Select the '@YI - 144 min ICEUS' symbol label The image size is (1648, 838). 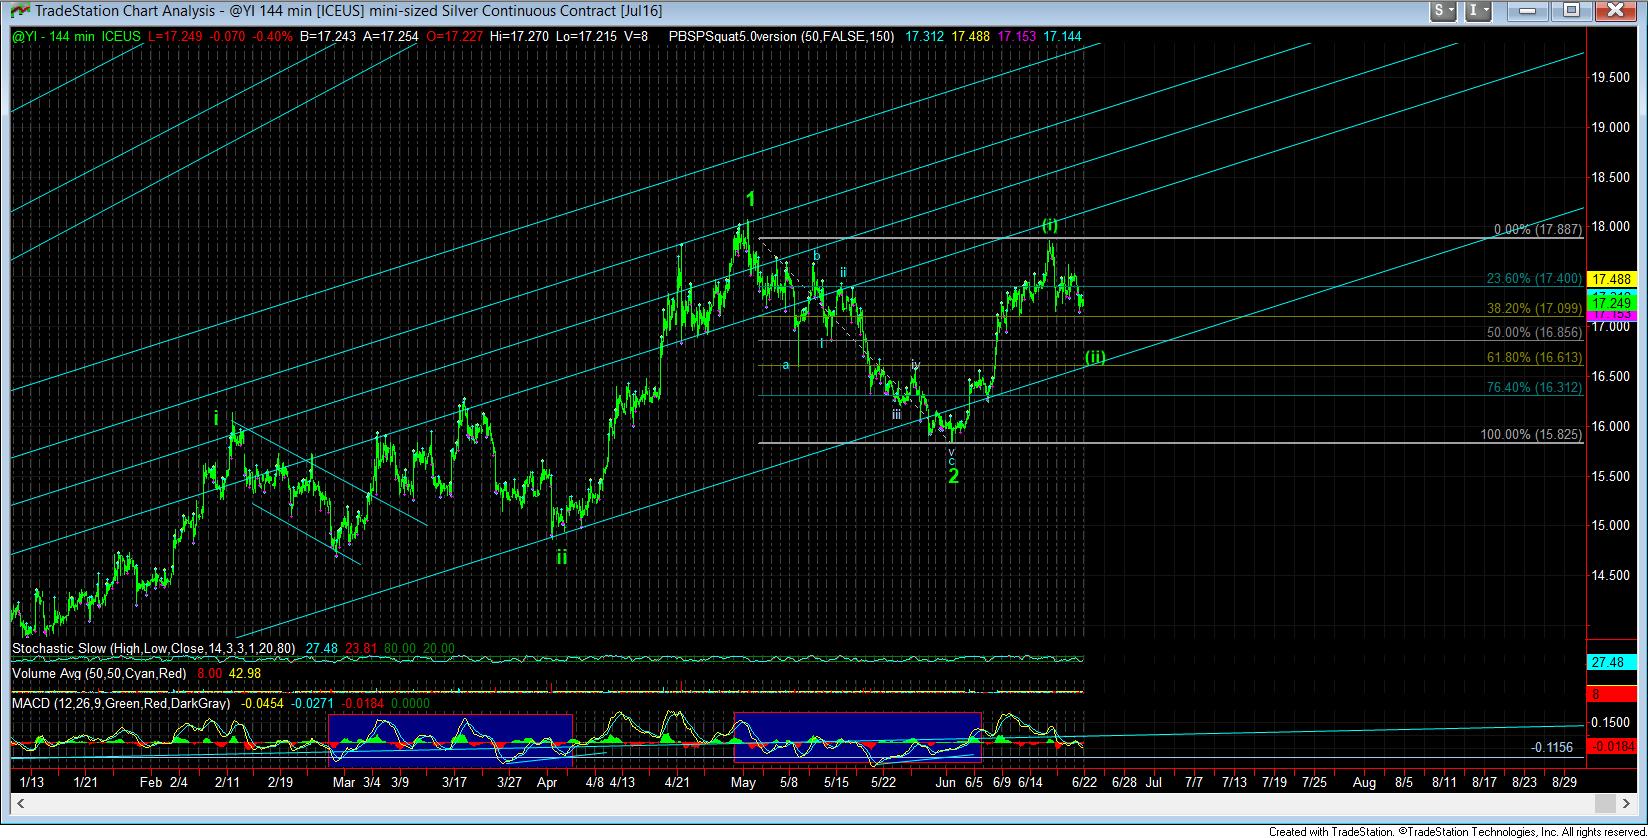(x=78, y=36)
